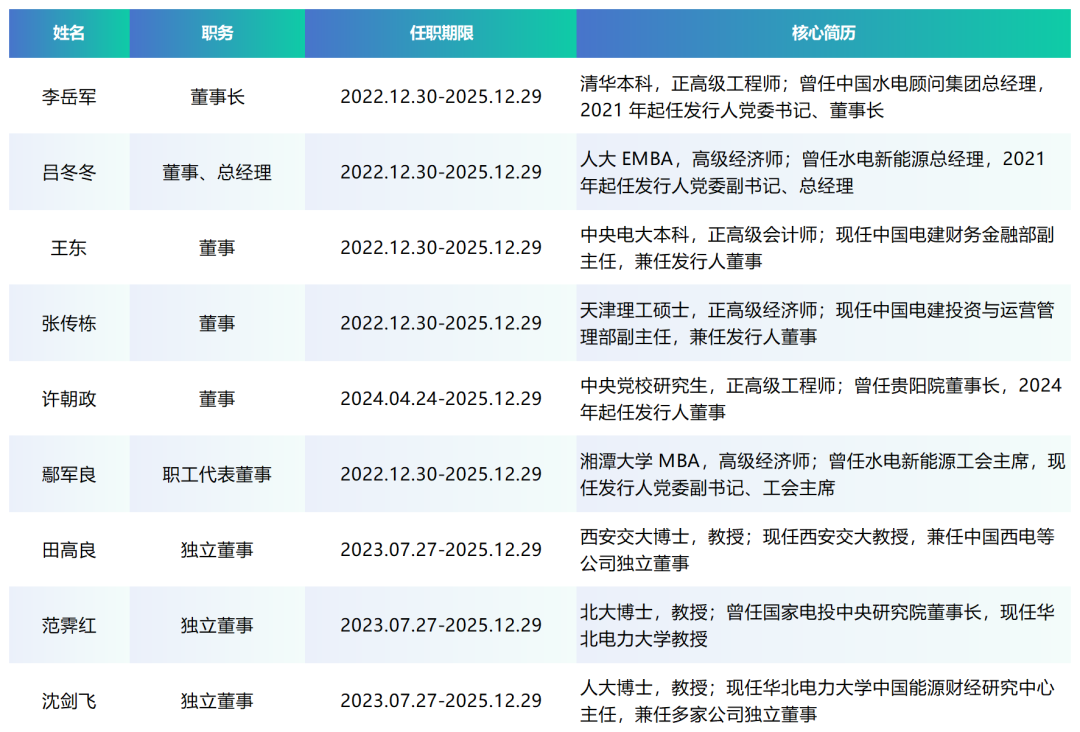1080x732 pixels.
Task: Select the name 许朝政
Action: pyautogui.click(x=69, y=399)
